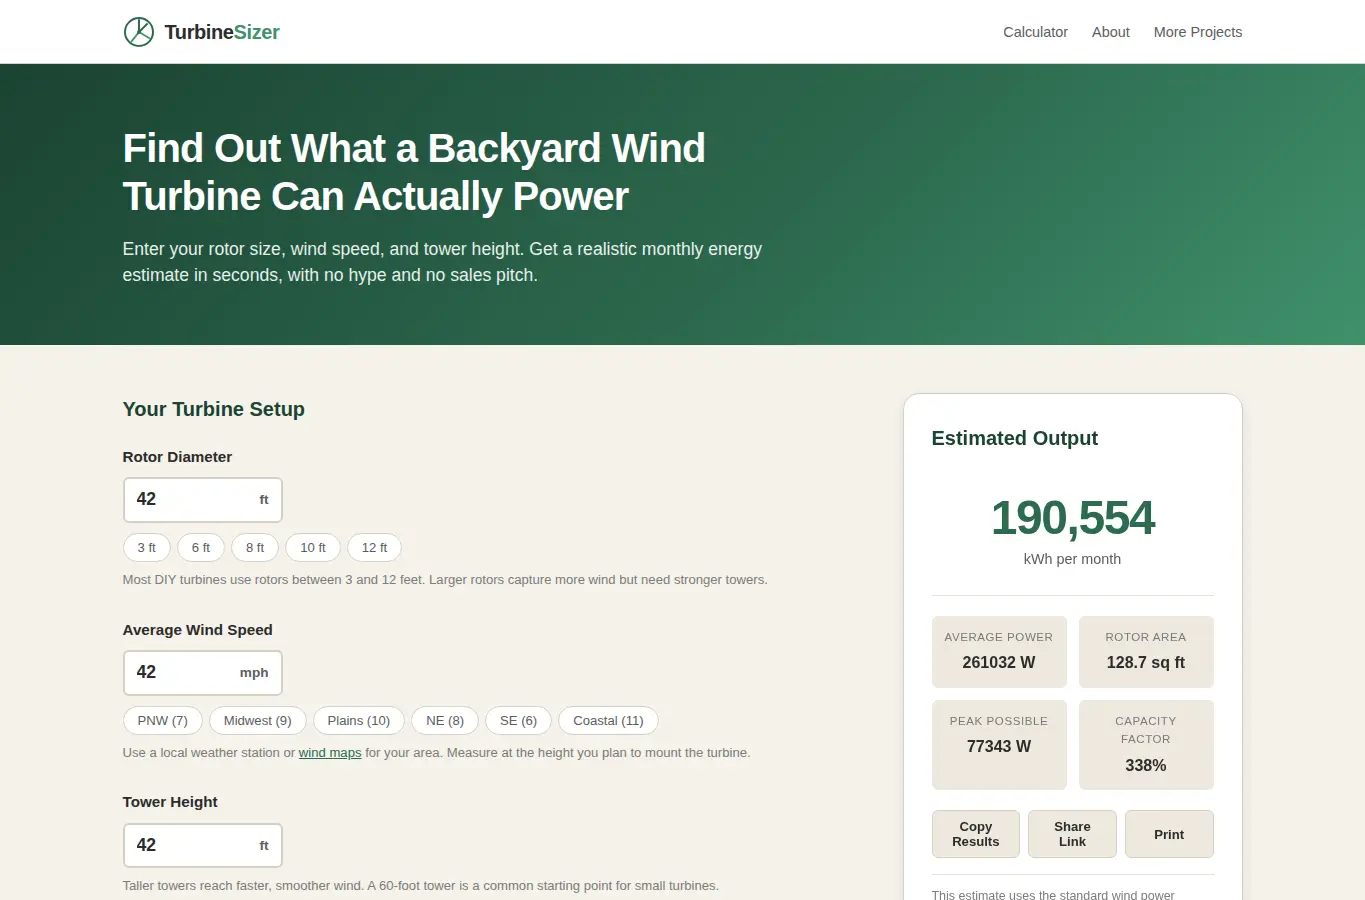
Task: Choose the Coastal (11) wind preset
Action: (608, 721)
